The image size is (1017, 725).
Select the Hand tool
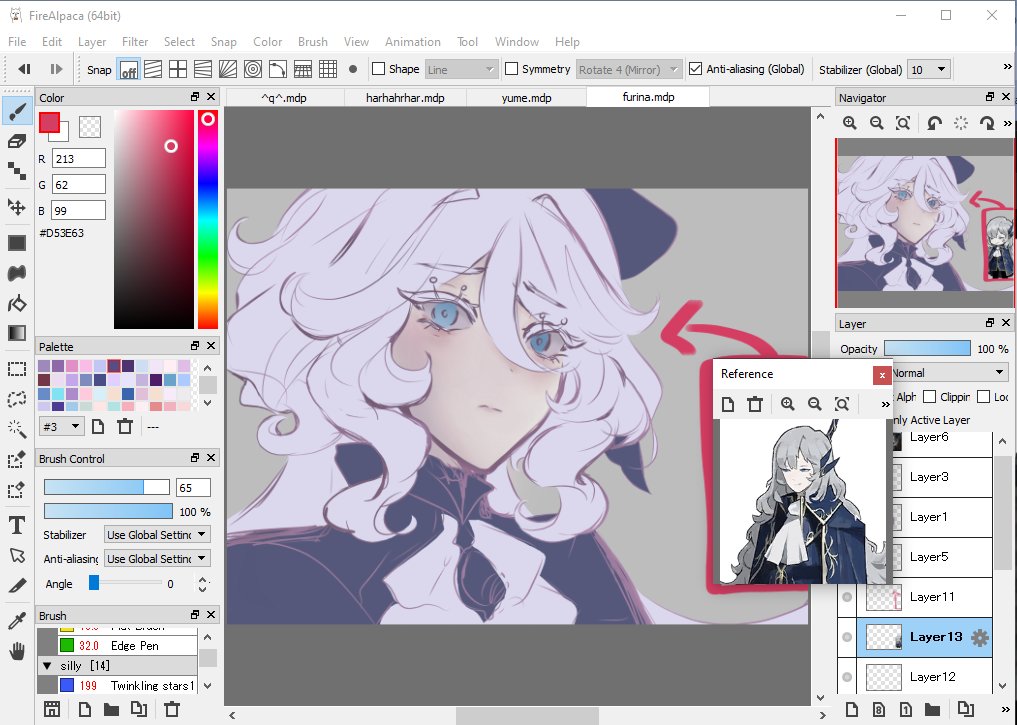18,650
